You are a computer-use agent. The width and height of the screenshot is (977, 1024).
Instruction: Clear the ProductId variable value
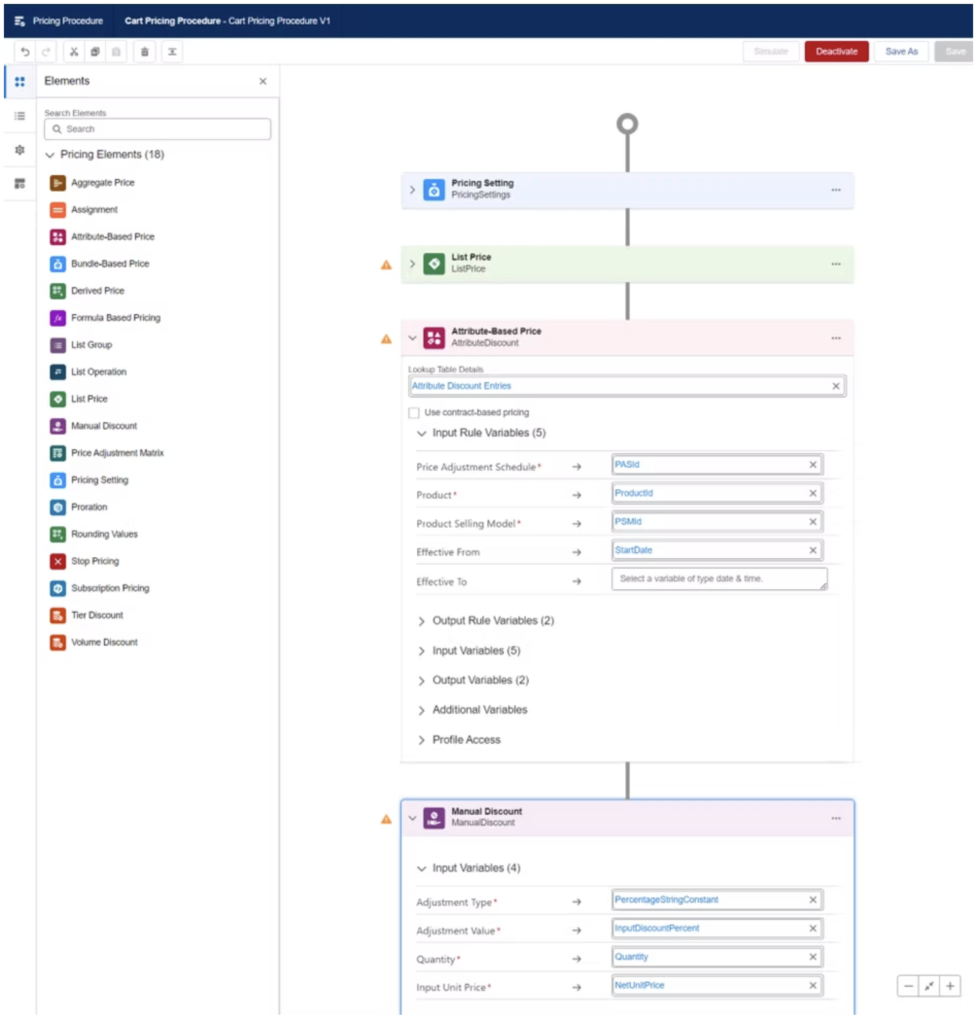point(813,494)
